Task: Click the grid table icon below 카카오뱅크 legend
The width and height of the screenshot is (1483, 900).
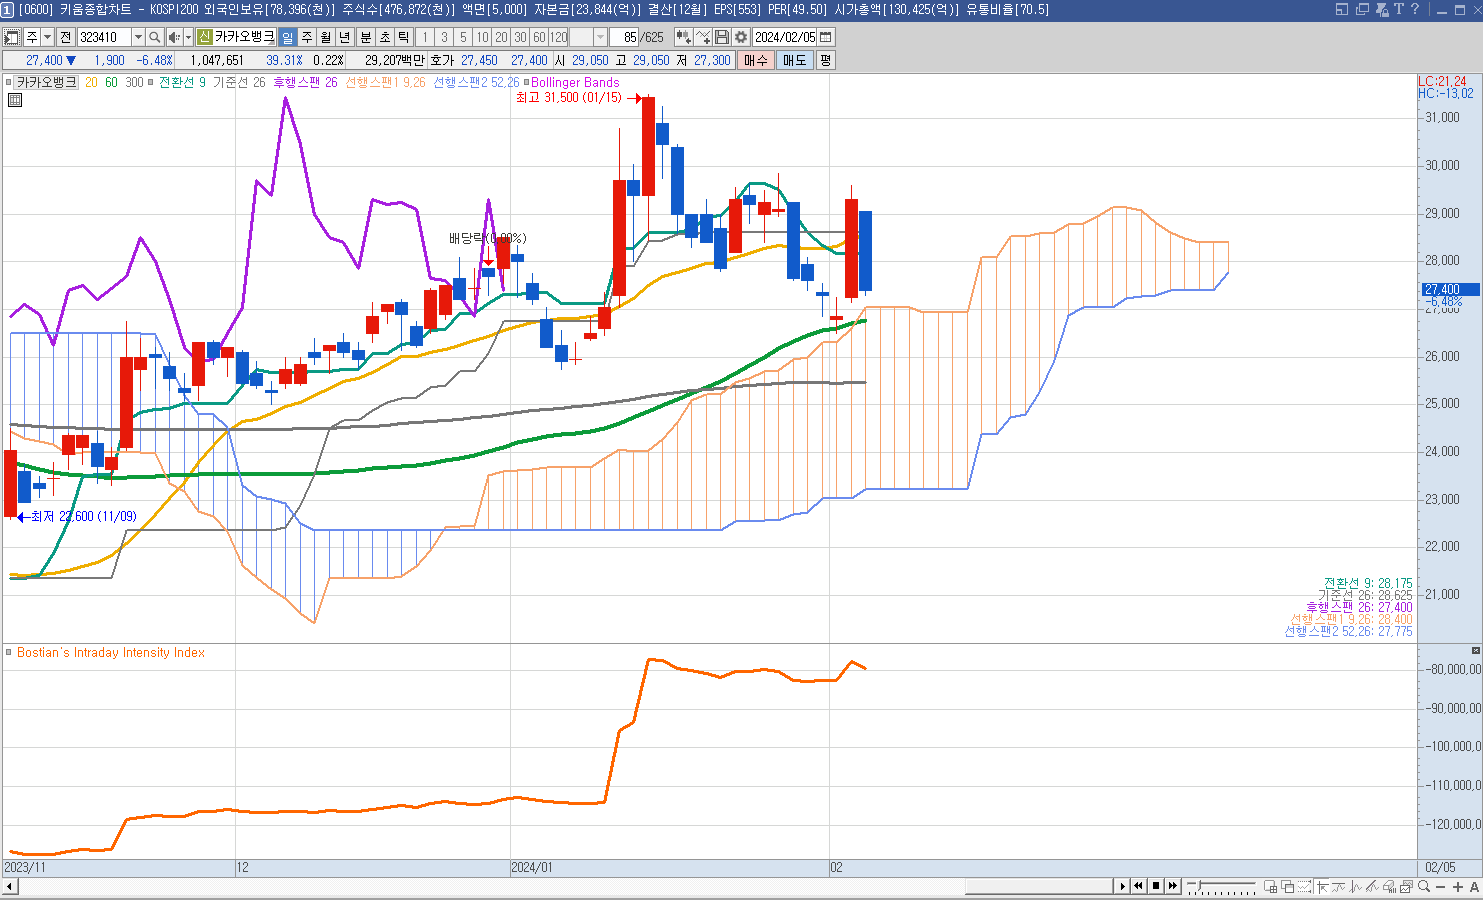Action: [x=15, y=100]
